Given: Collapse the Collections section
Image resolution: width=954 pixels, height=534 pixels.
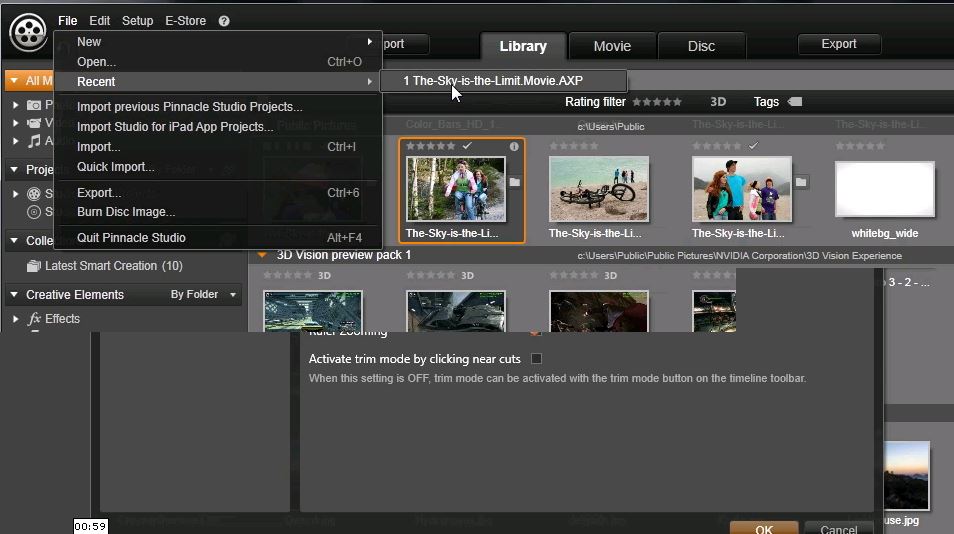Looking at the screenshot, I should click(x=14, y=240).
